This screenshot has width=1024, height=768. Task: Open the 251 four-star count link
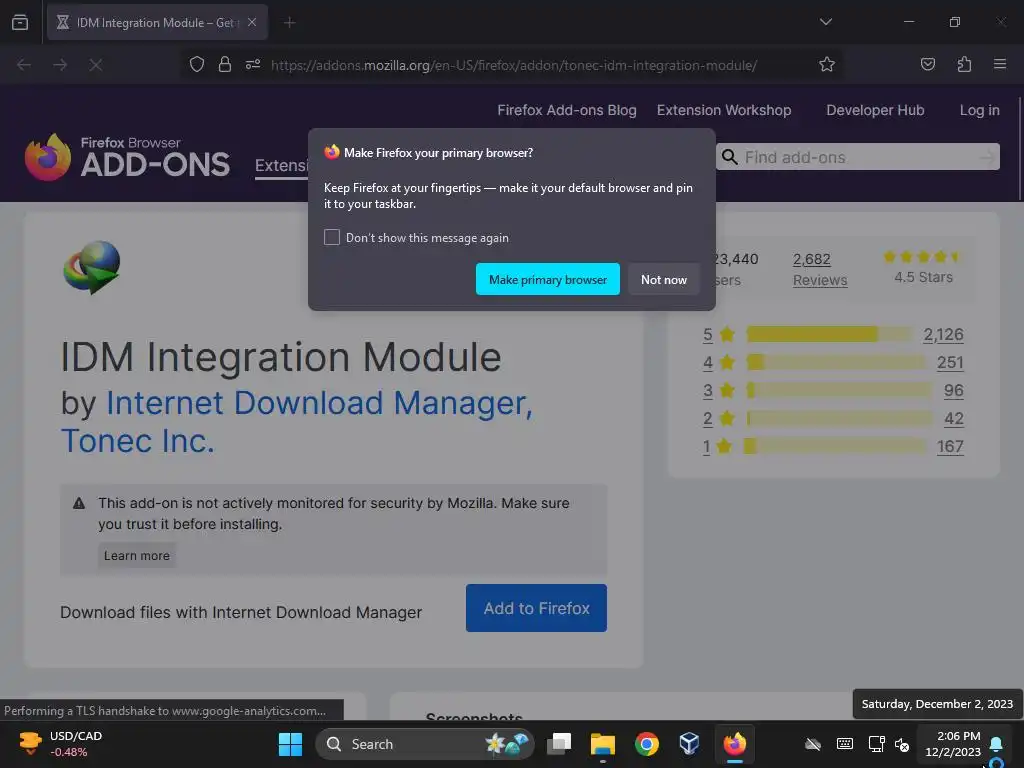[x=950, y=362]
